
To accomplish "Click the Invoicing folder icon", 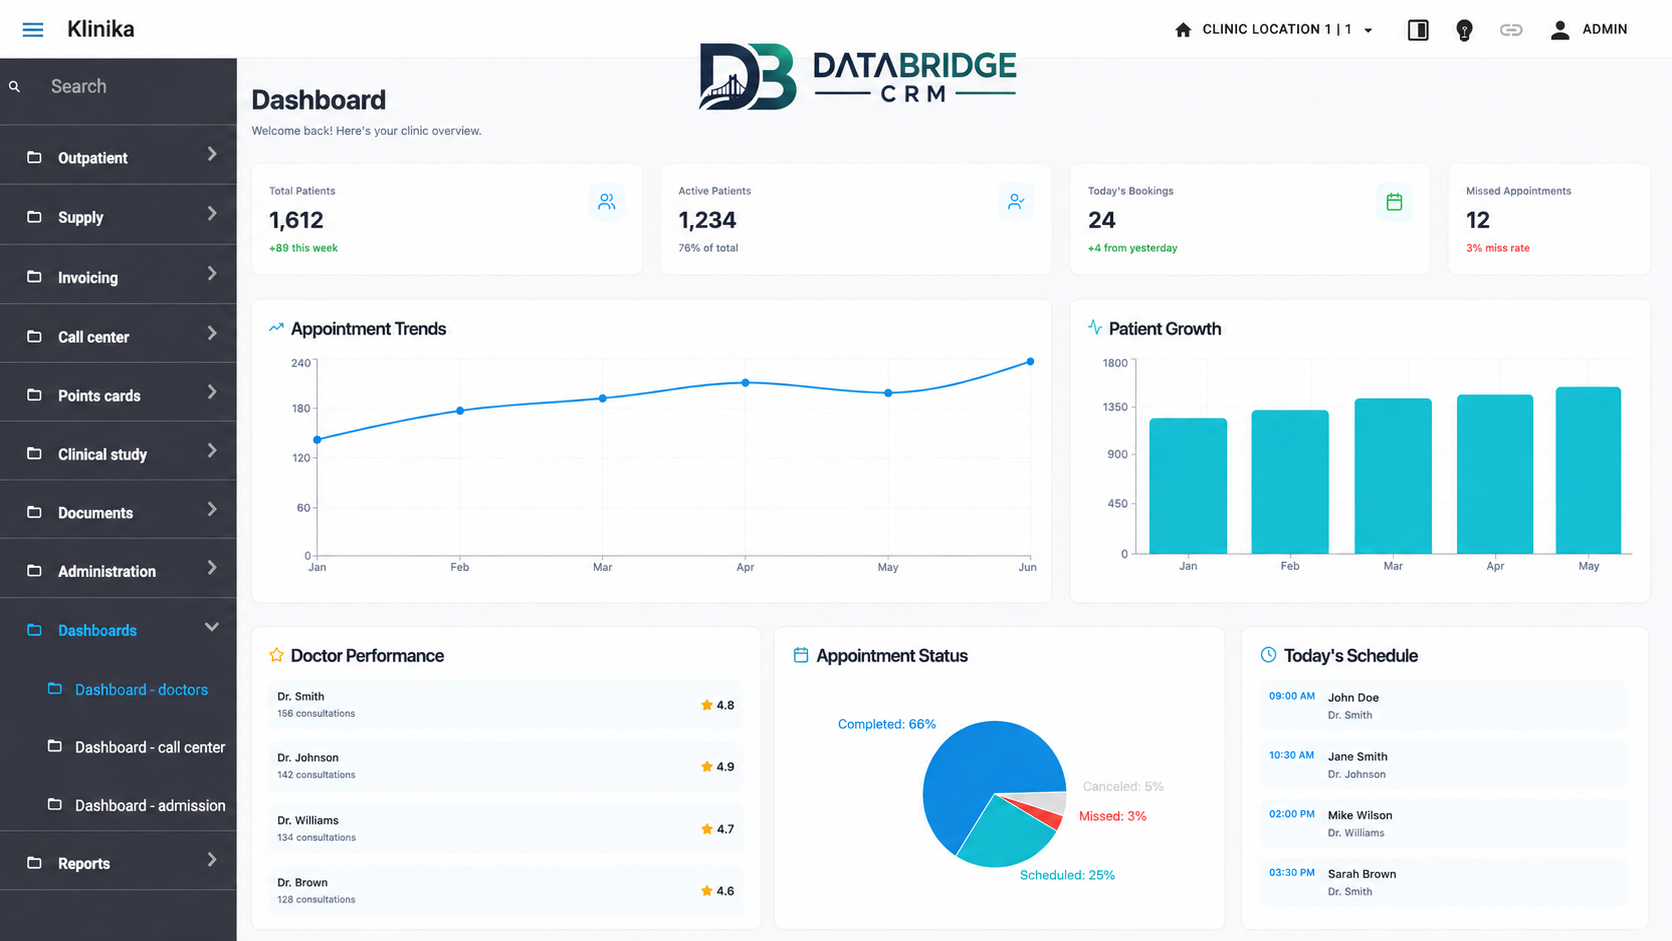I will 34,276.
